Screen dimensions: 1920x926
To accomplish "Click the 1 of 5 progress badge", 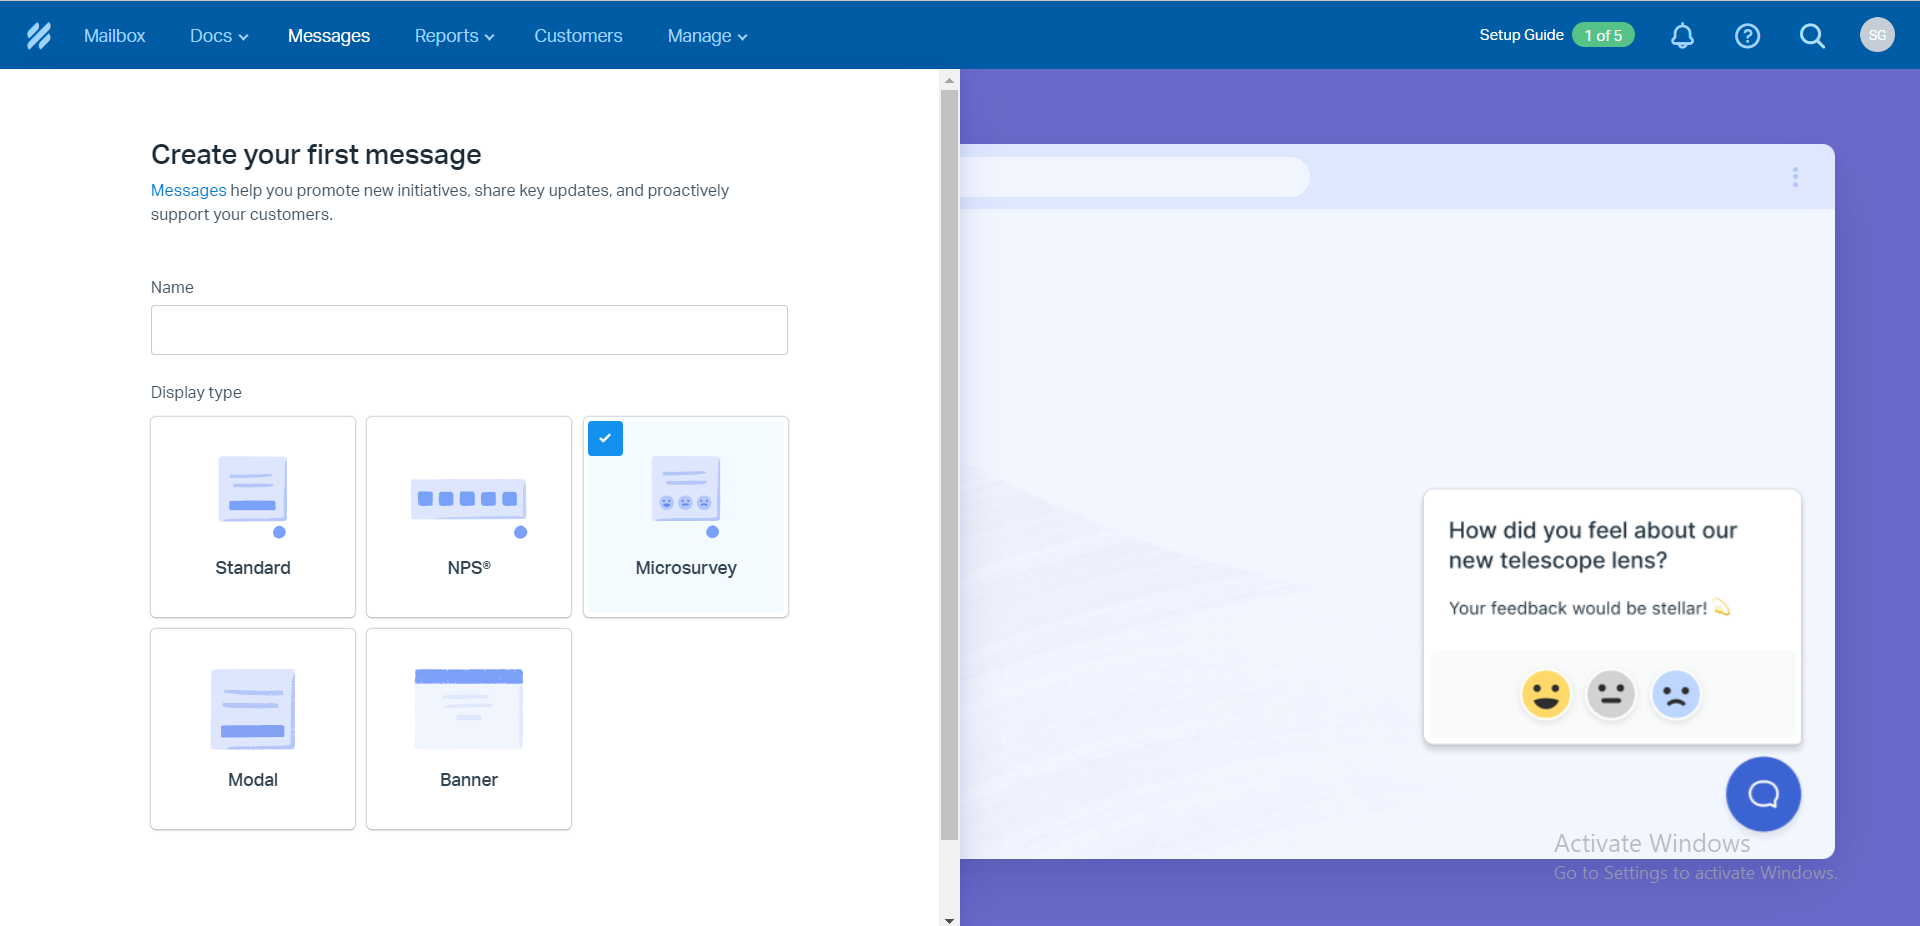I will coord(1603,35).
